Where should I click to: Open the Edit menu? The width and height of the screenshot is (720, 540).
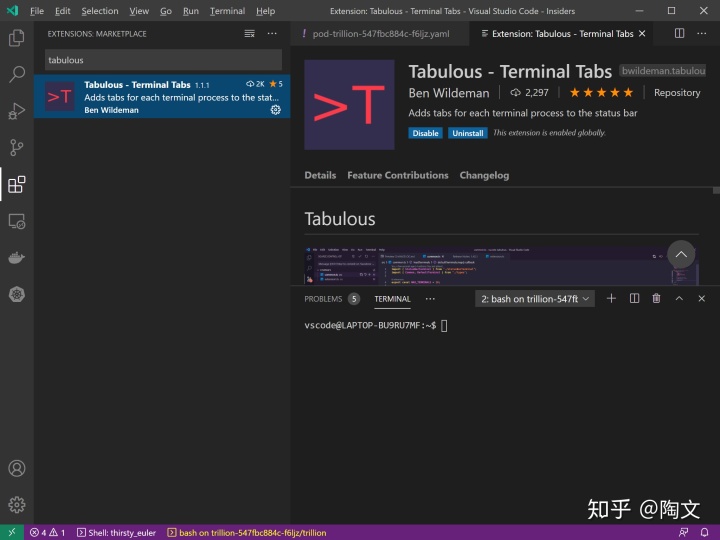(62, 11)
